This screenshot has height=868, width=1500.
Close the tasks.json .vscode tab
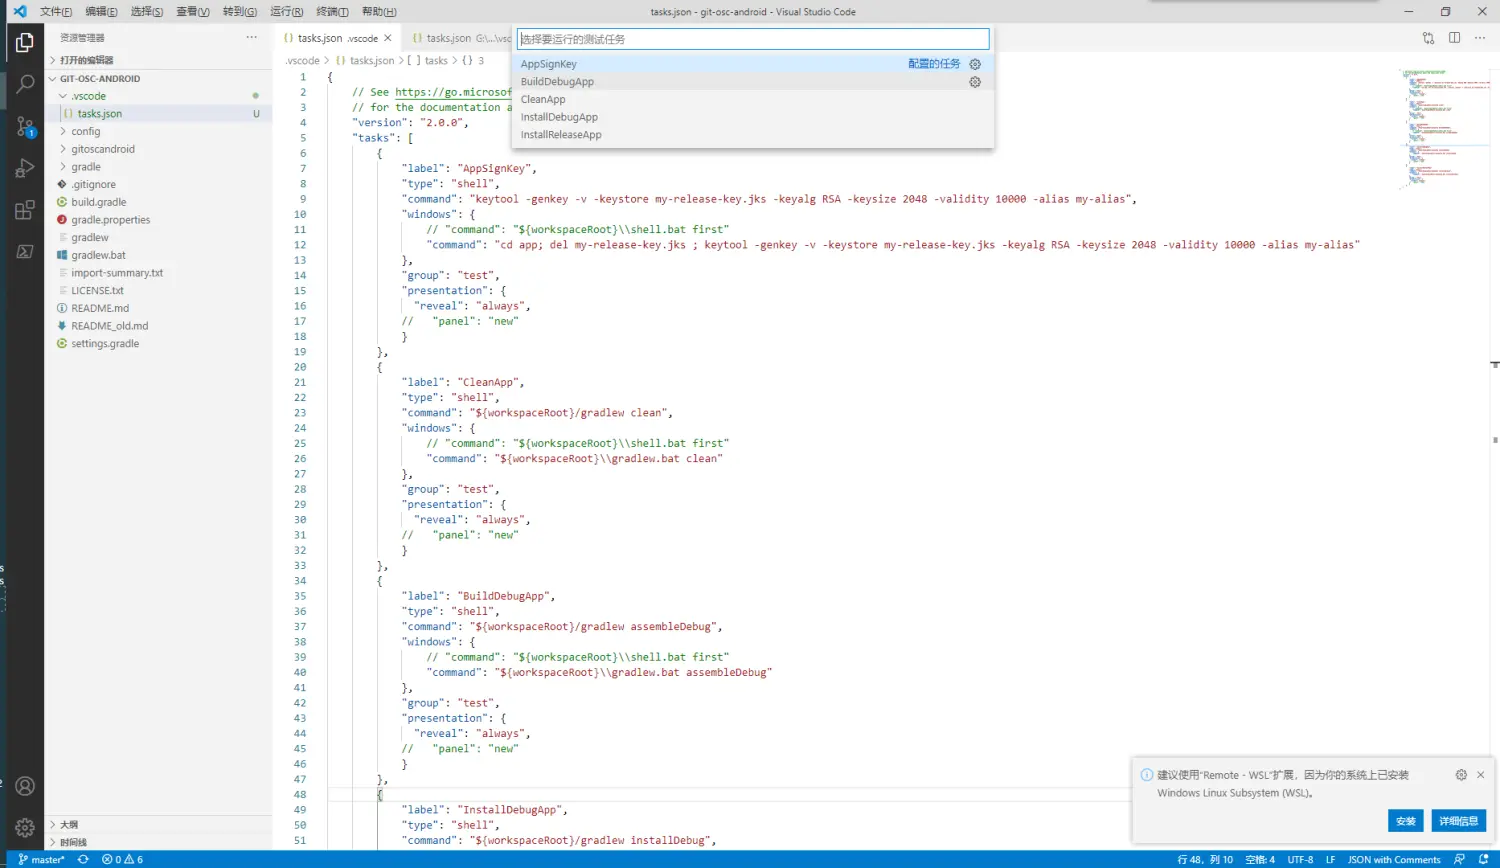(388, 38)
